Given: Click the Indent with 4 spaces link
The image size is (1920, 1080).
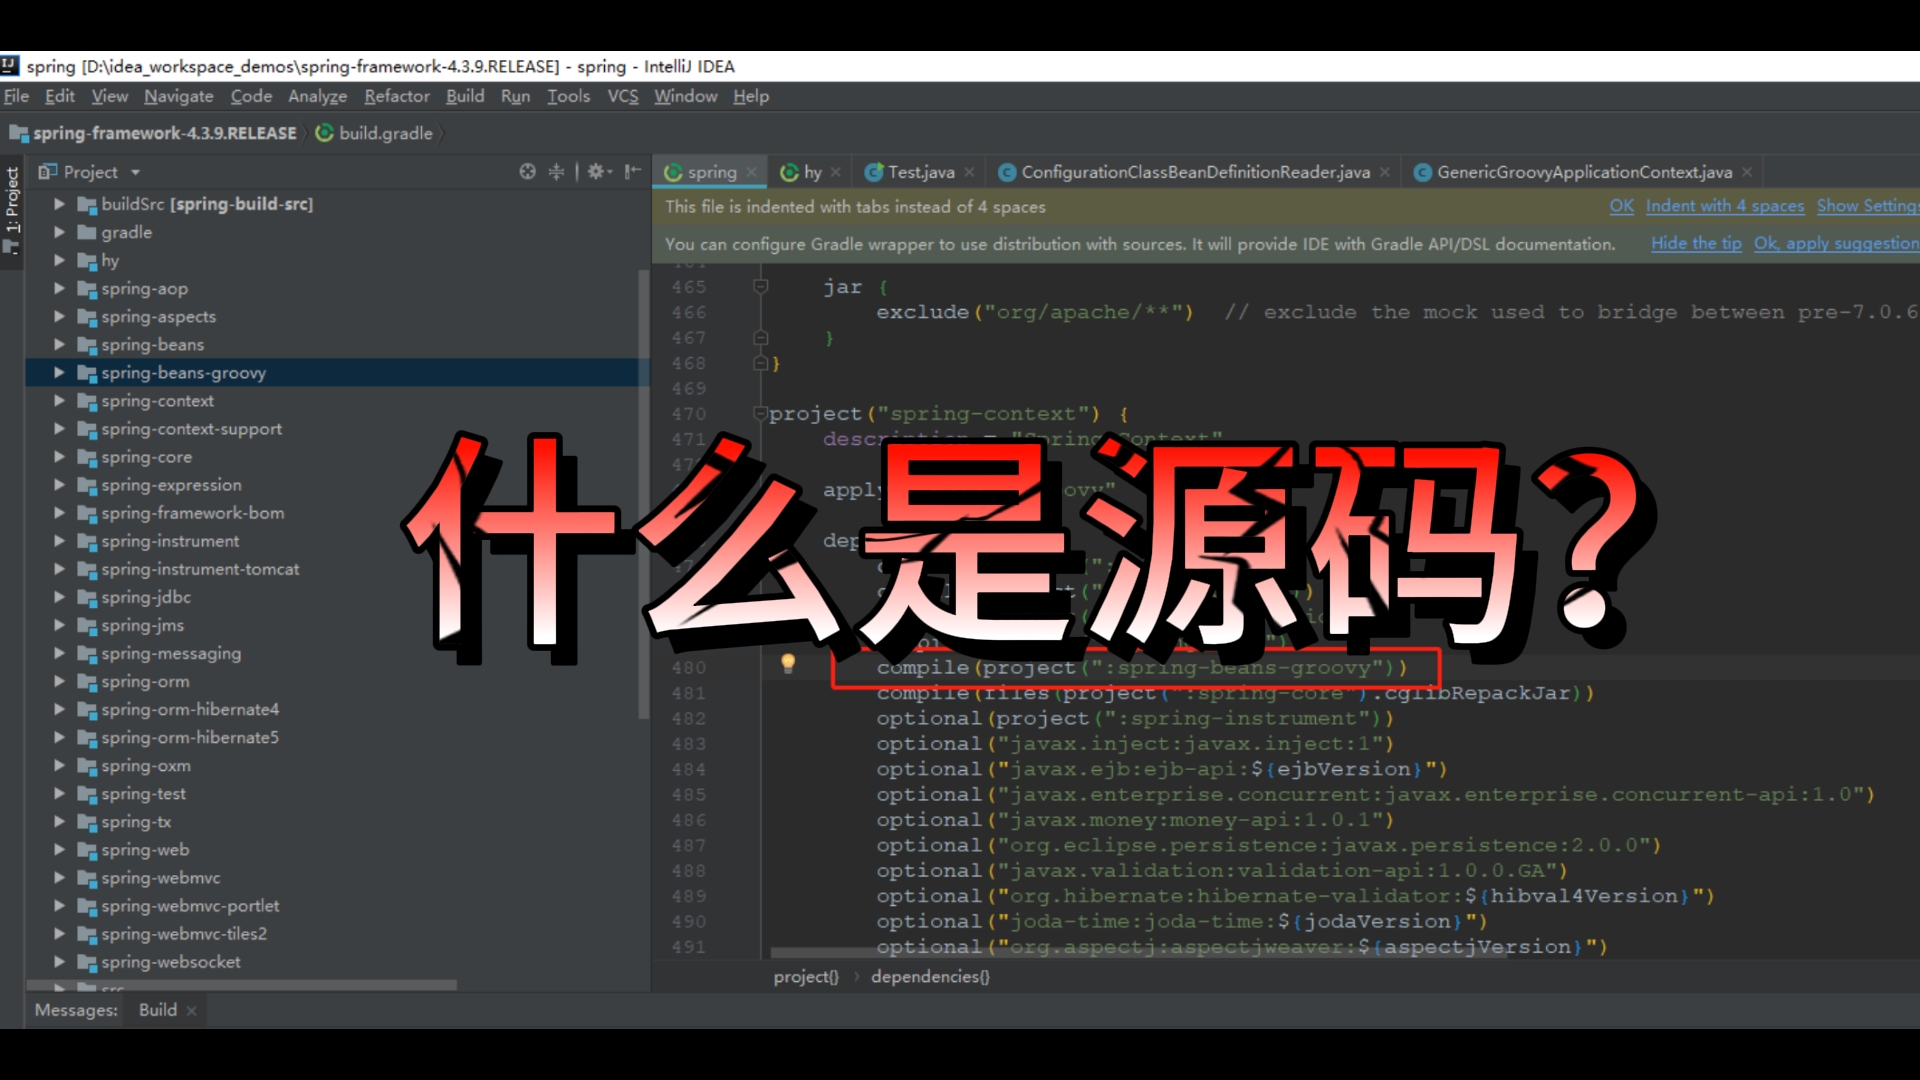Looking at the screenshot, I should click(1725, 206).
